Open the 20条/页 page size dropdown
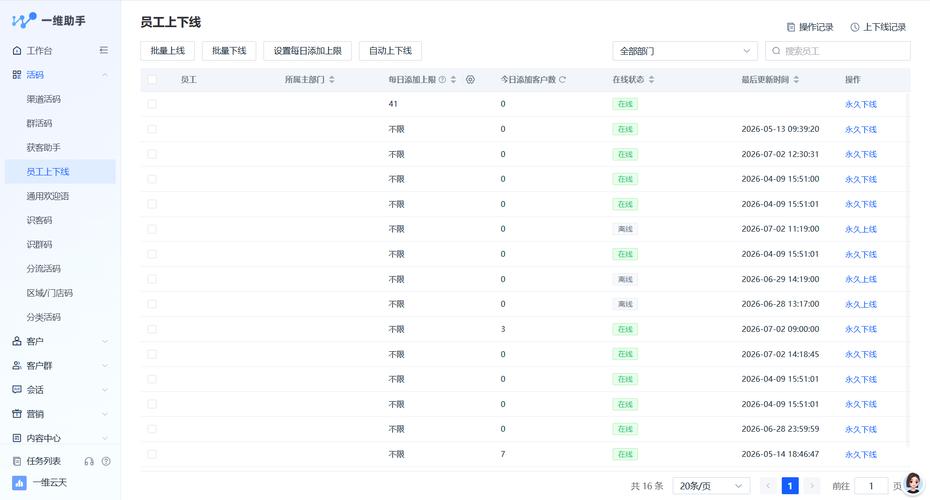This screenshot has width=930, height=500. click(x=711, y=486)
